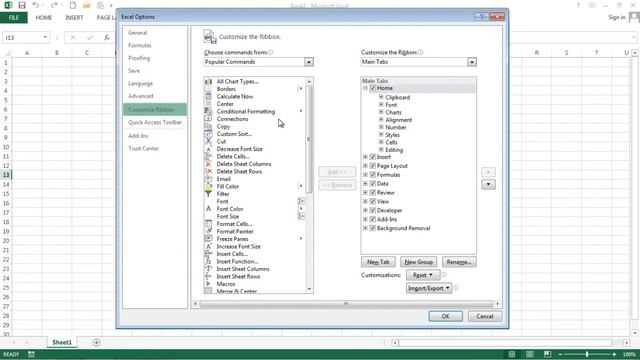Uncheck the Review tab checkbox
The width and height of the screenshot is (640, 360).
(373, 192)
